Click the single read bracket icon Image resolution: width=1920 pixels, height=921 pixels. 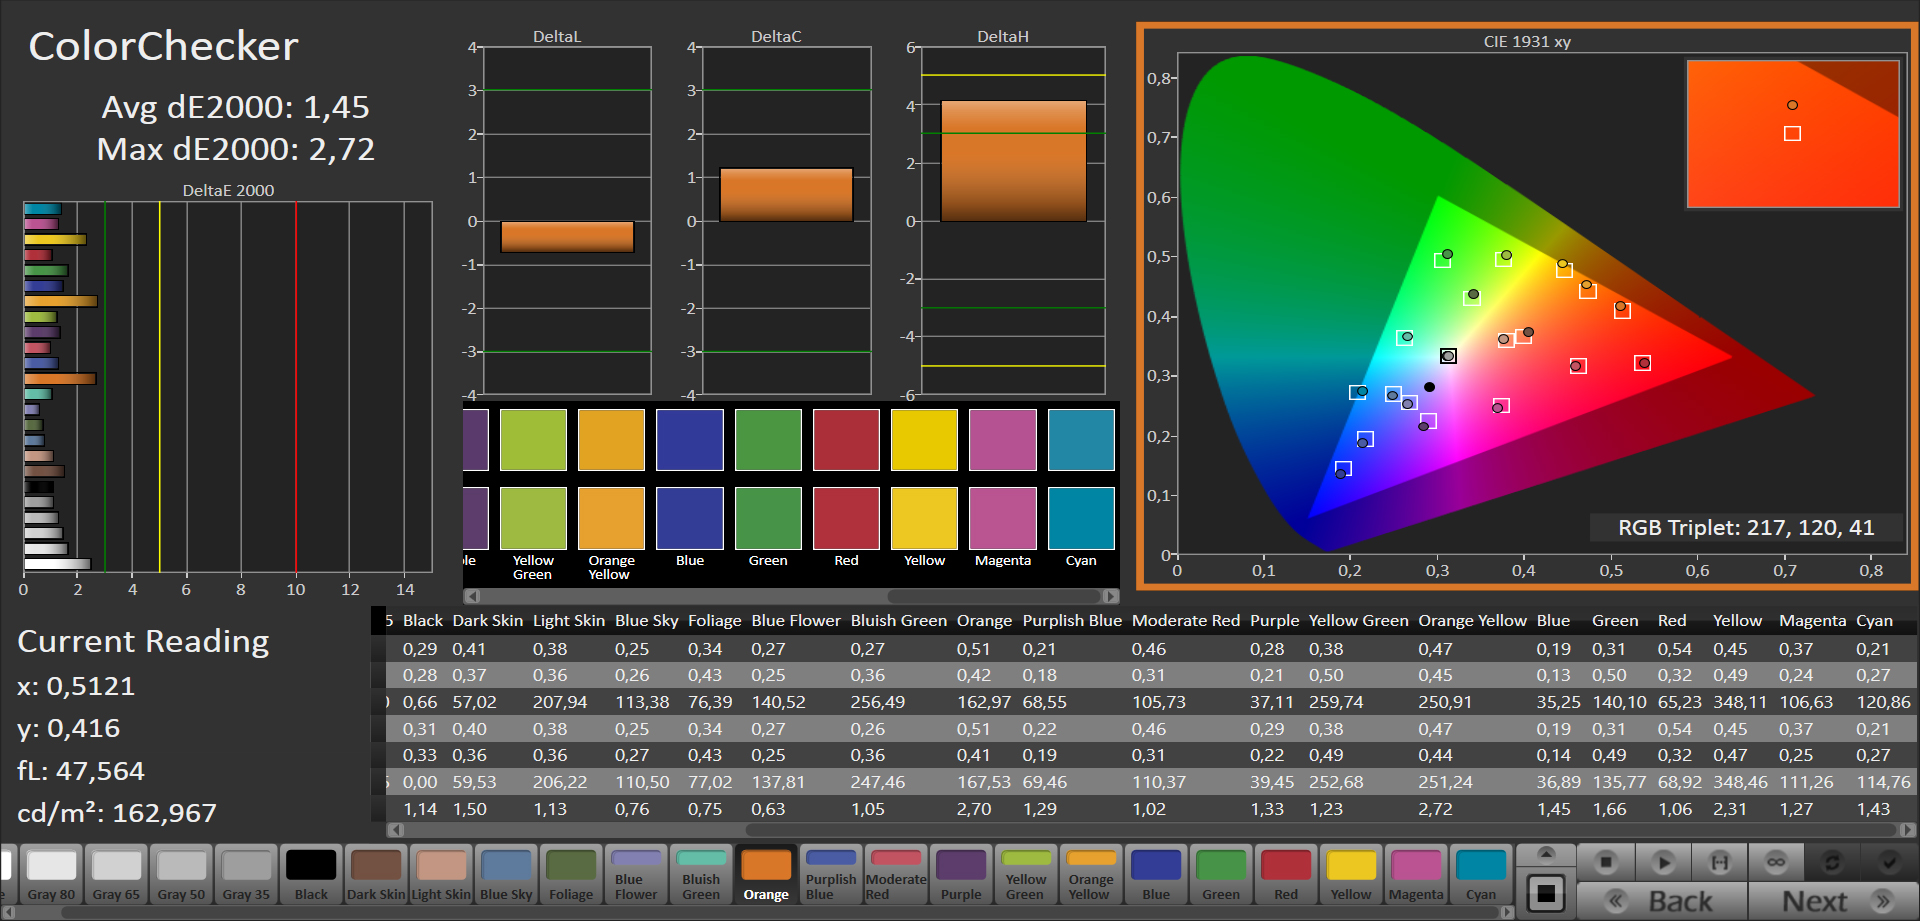[x=1720, y=862]
